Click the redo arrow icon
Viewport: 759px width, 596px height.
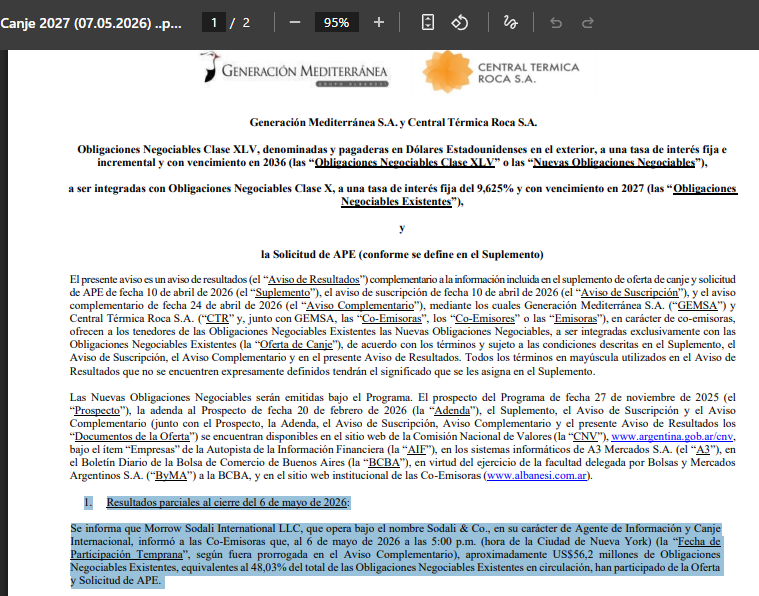click(588, 23)
